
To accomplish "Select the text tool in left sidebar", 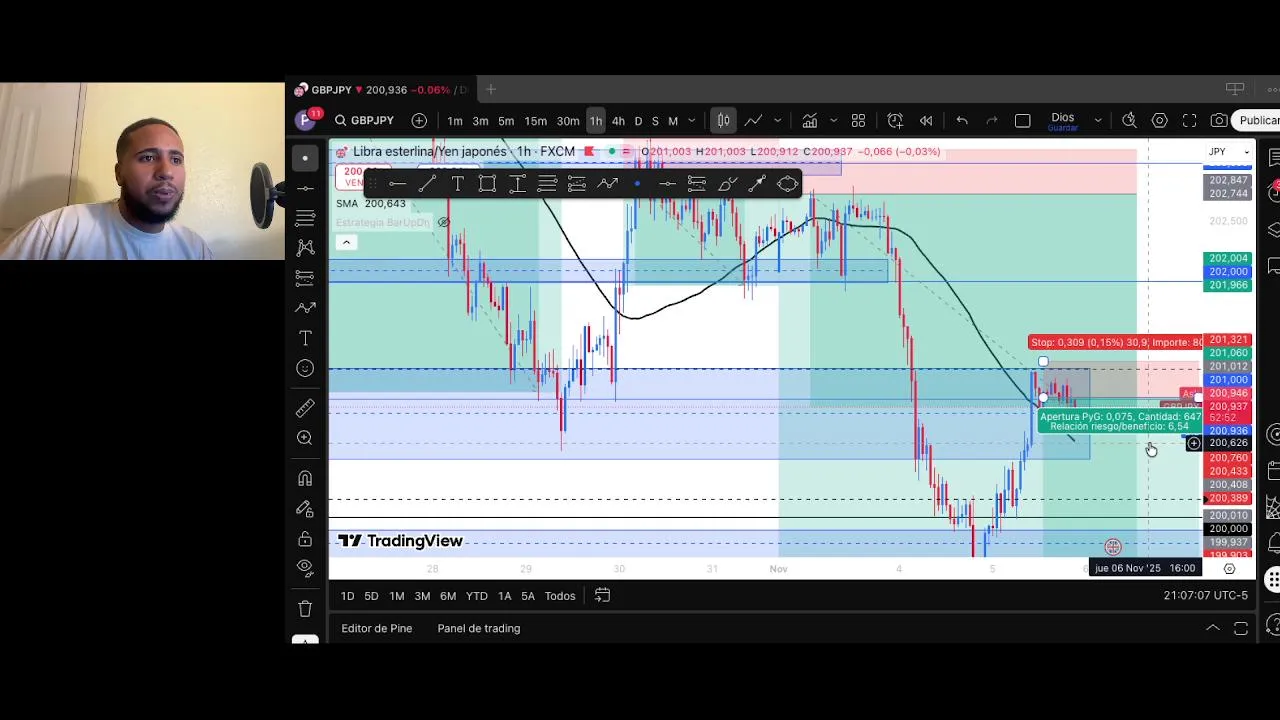I will point(305,338).
